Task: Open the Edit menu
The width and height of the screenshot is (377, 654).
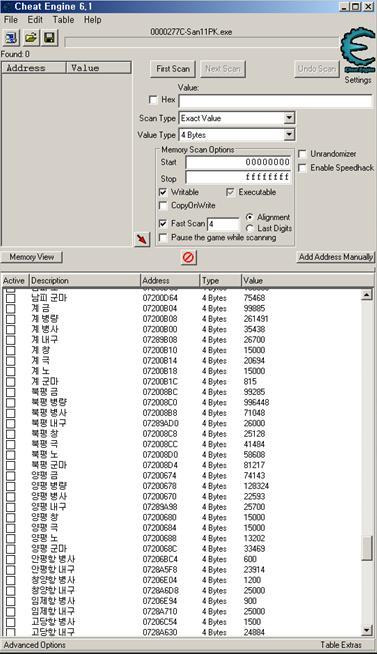Action: click(x=35, y=20)
